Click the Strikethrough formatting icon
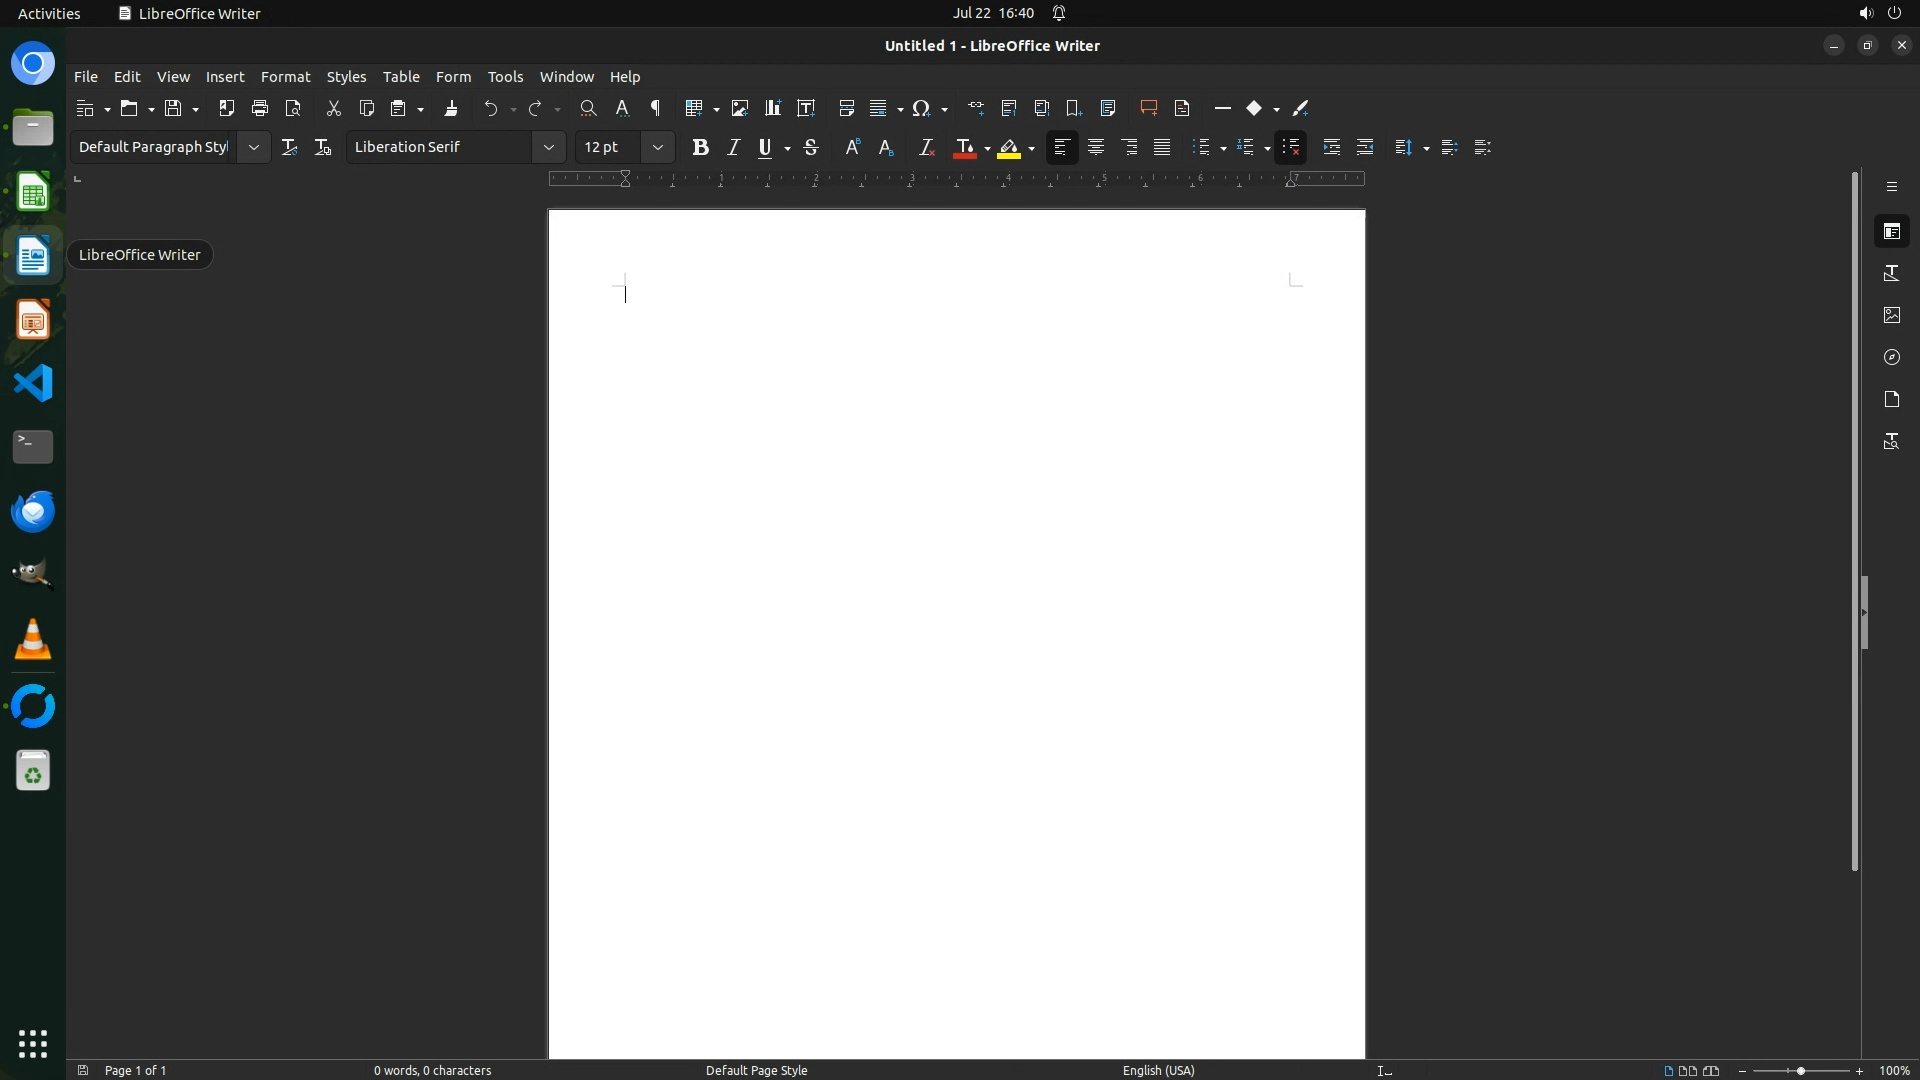This screenshot has width=1920, height=1080. (811, 148)
